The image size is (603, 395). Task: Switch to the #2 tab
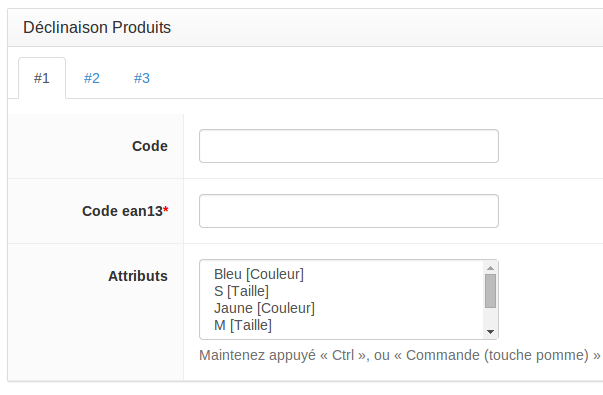click(92, 78)
